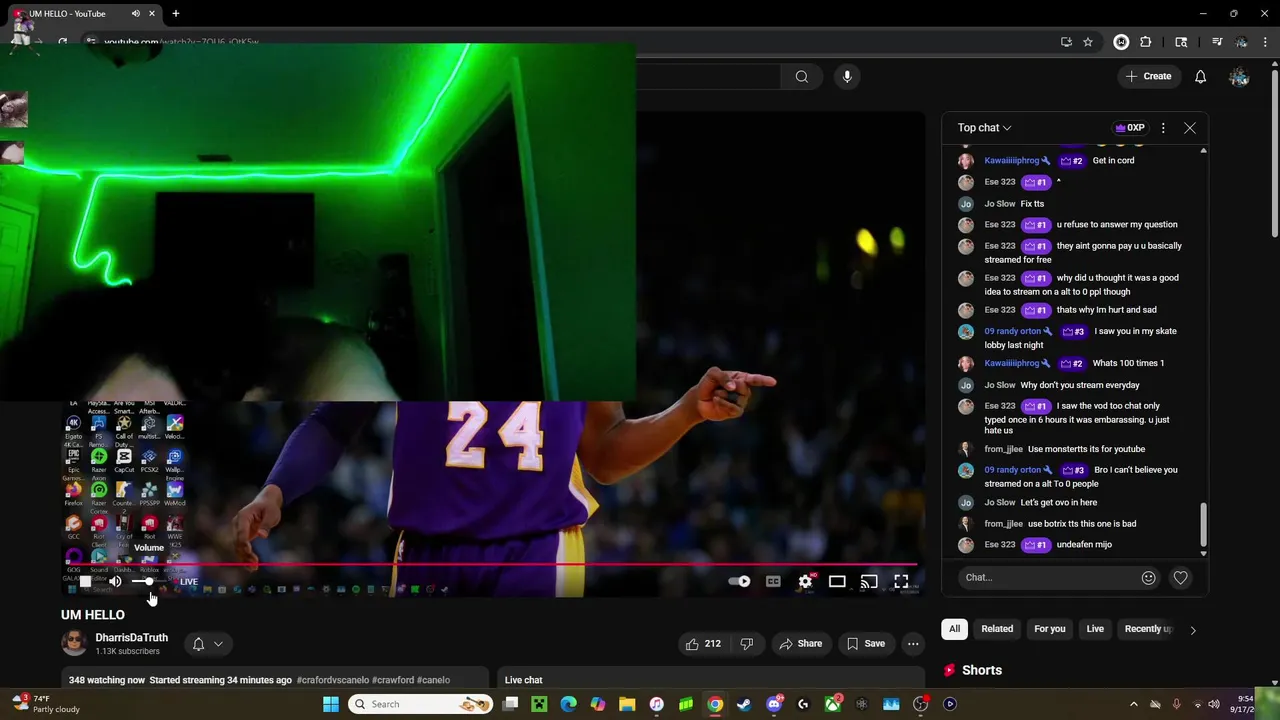
Task: Open the DharrisDaTruth channel avatar
Action: 74,644
